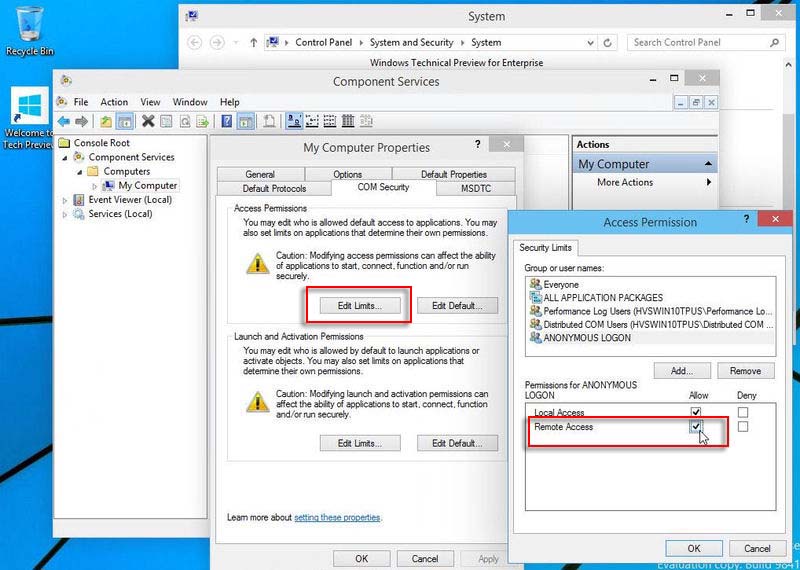Click Edit Limits under Launch and Activation Permissions
Image resolution: width=800 pixels, height=570 pixels.
[x=360, y=443]
